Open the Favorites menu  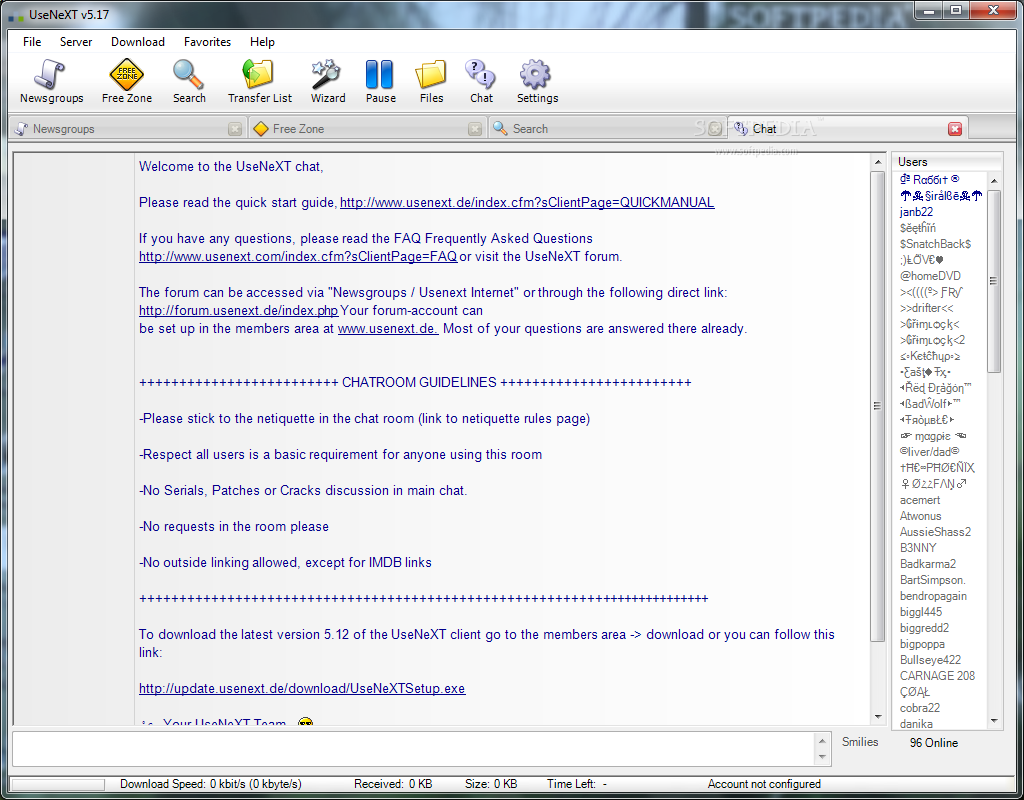[207, 42]
